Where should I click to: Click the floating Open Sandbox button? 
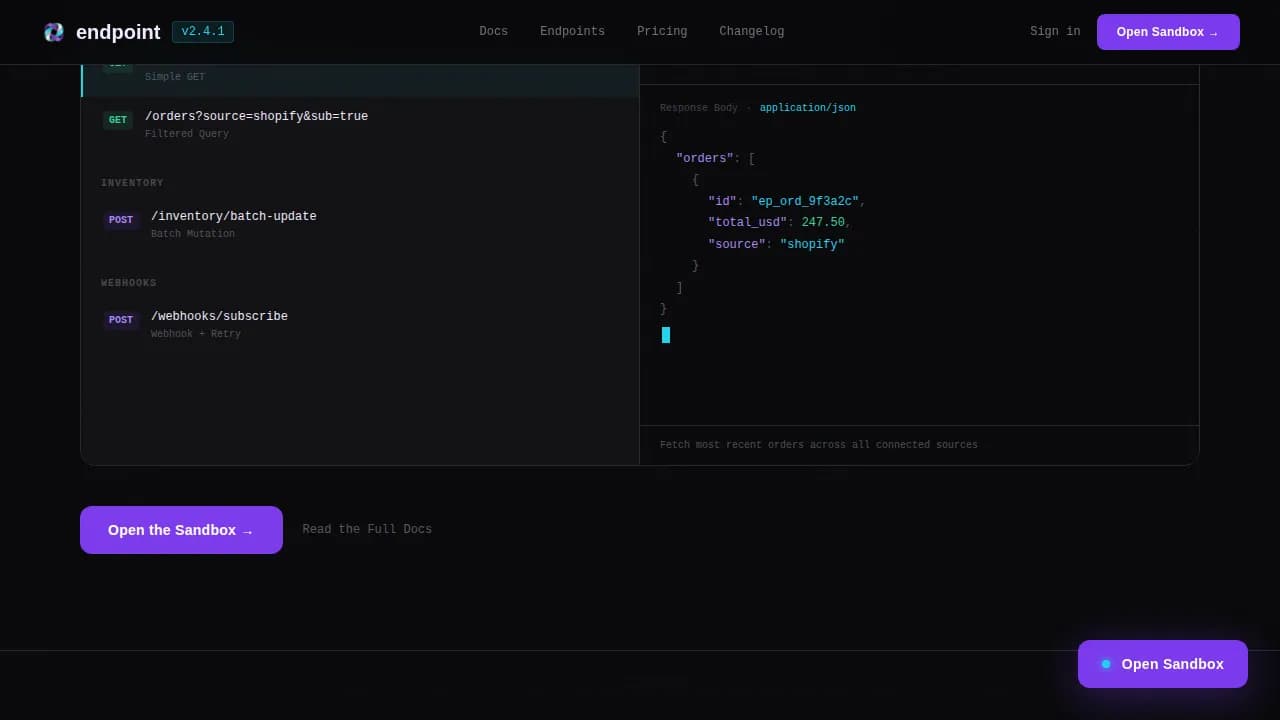coord(1163,664)
